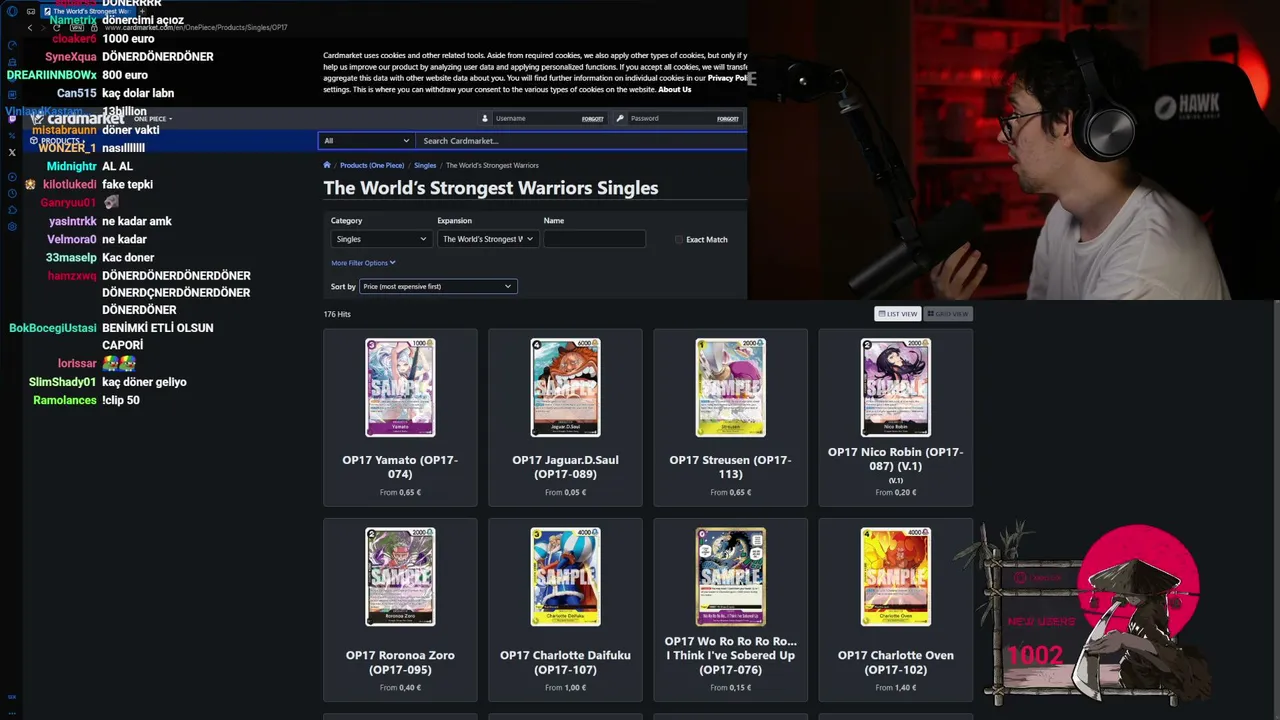
Task: Open the Expansion dropdown
Action: tap(486, 239)
